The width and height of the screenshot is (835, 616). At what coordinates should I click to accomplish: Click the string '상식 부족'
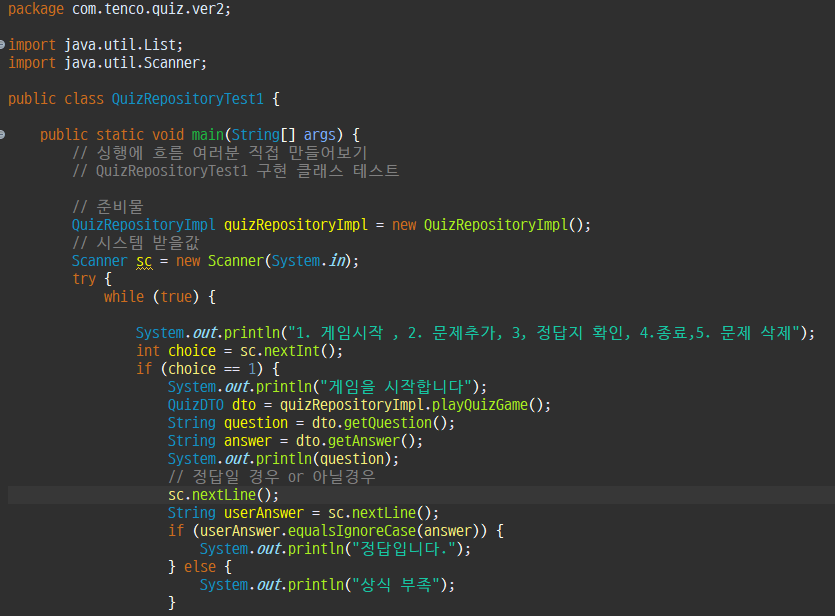(396, 585)
